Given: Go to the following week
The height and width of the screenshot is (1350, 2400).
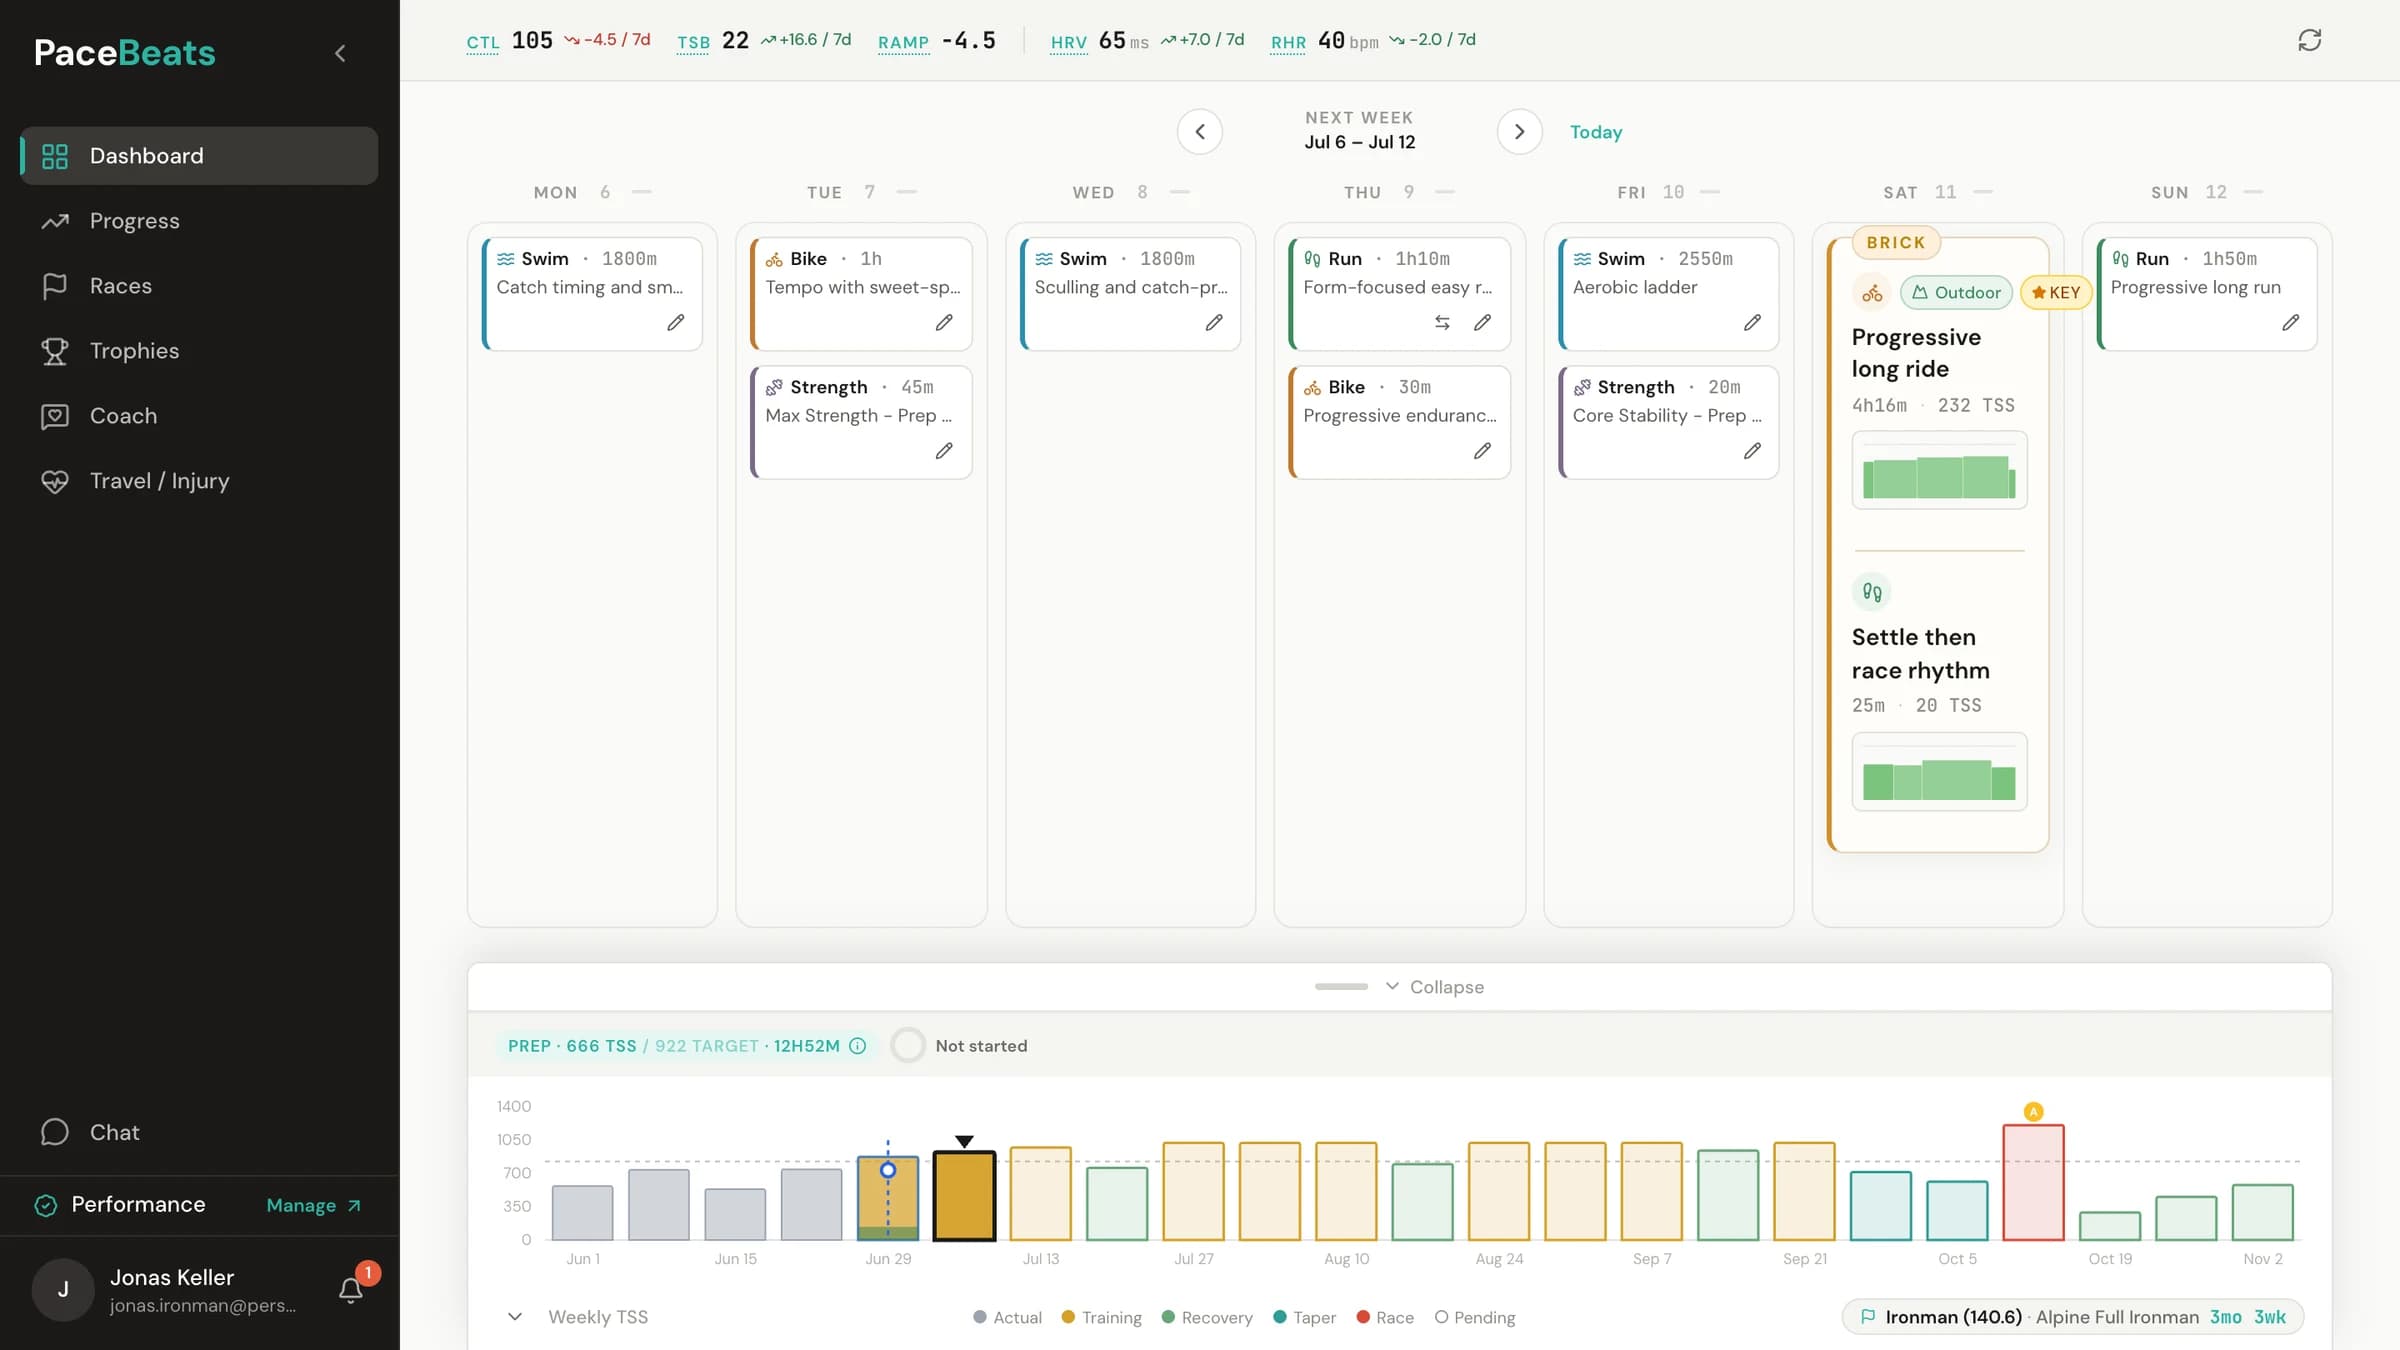Looking at the screenshot, I should (1519, 132).
